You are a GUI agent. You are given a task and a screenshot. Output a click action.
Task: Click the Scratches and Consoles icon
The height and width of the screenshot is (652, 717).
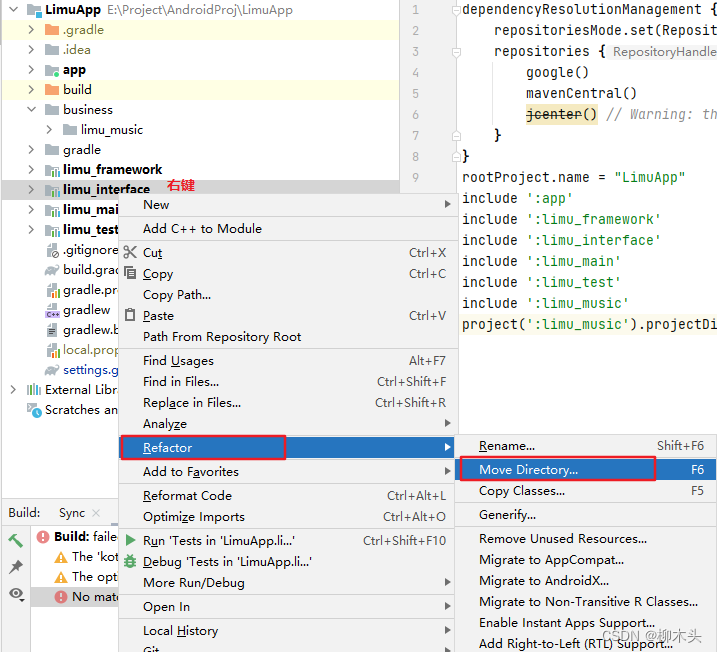tap(34, 410)
